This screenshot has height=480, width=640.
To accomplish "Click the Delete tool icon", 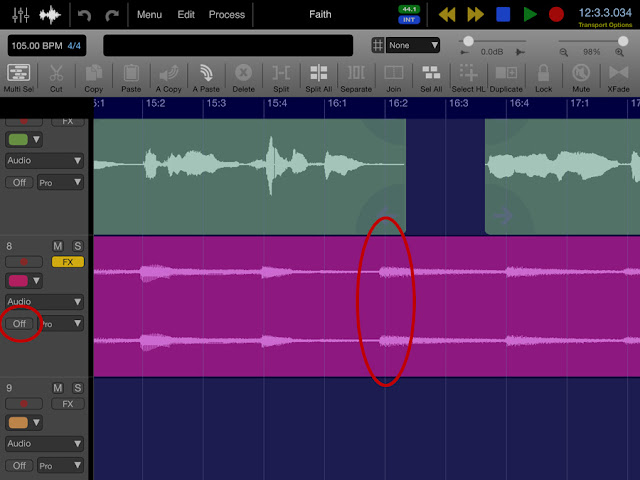I will coord(244,78).
